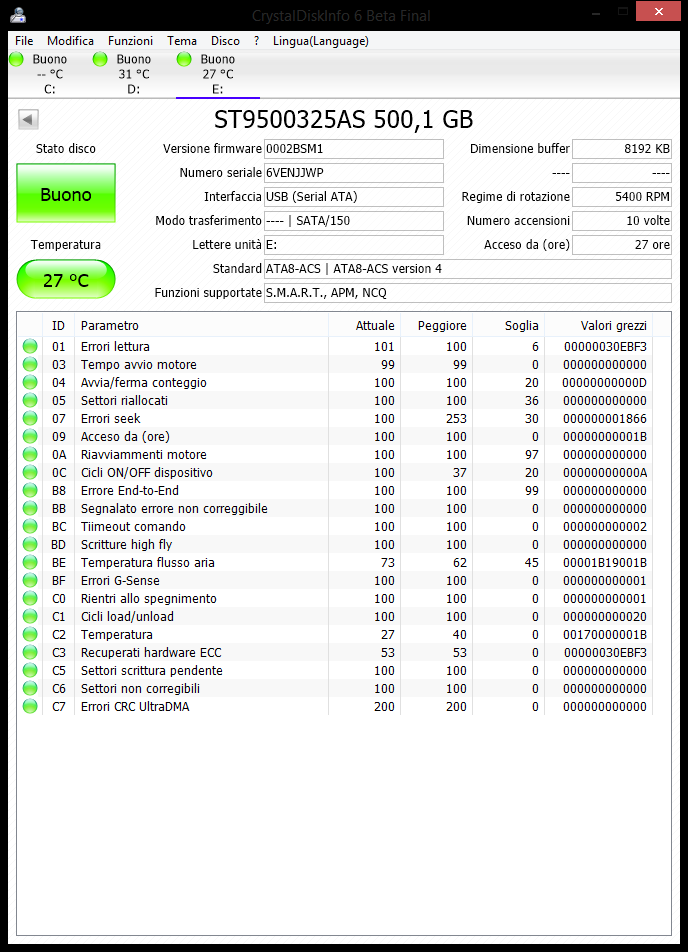The height and width of the screenshot is (952, 688).
Task: Click the ST9500325AS 500,1 GB disk title
Action: [x=343, y=119]
